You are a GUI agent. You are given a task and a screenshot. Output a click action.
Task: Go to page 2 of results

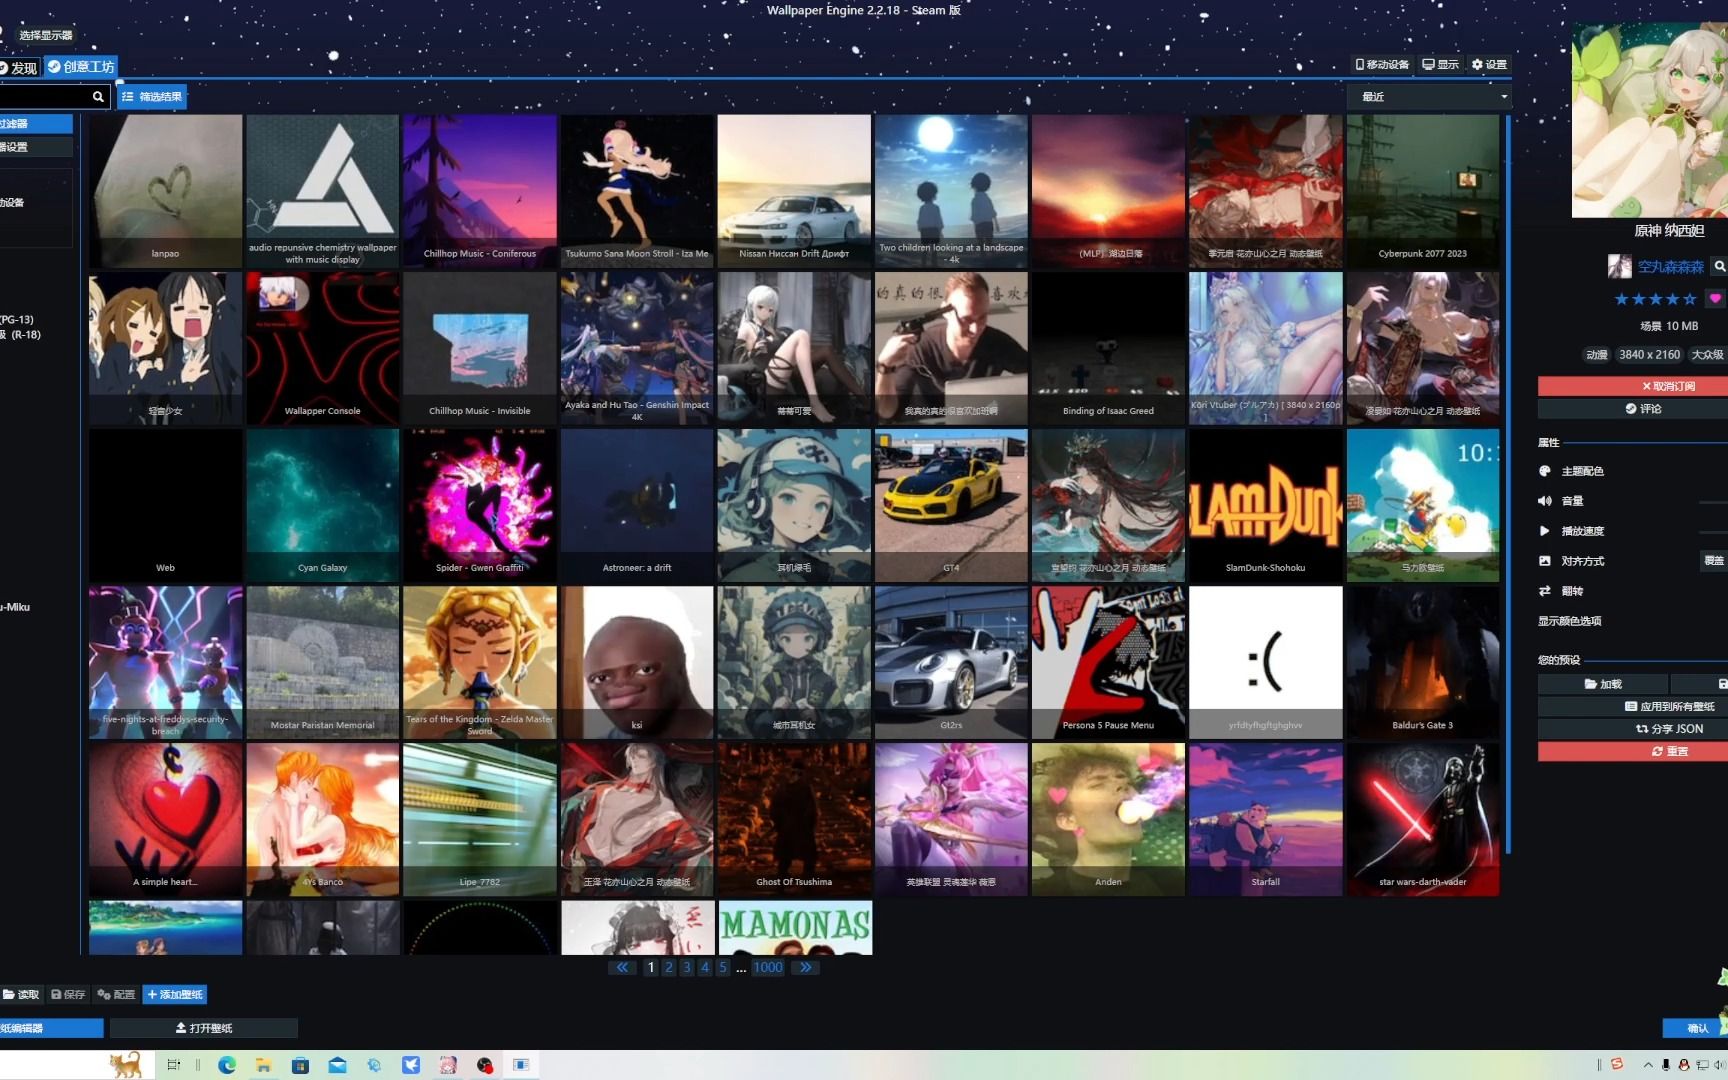669,967
